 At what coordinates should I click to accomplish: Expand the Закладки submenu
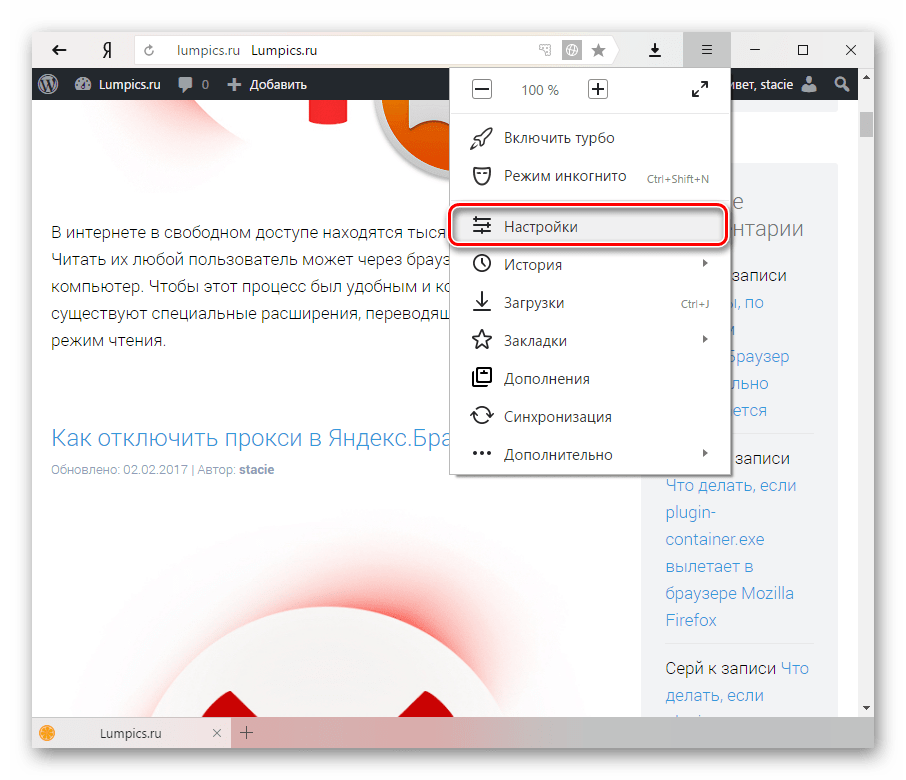pyautogui.click(x=704, y=340)
